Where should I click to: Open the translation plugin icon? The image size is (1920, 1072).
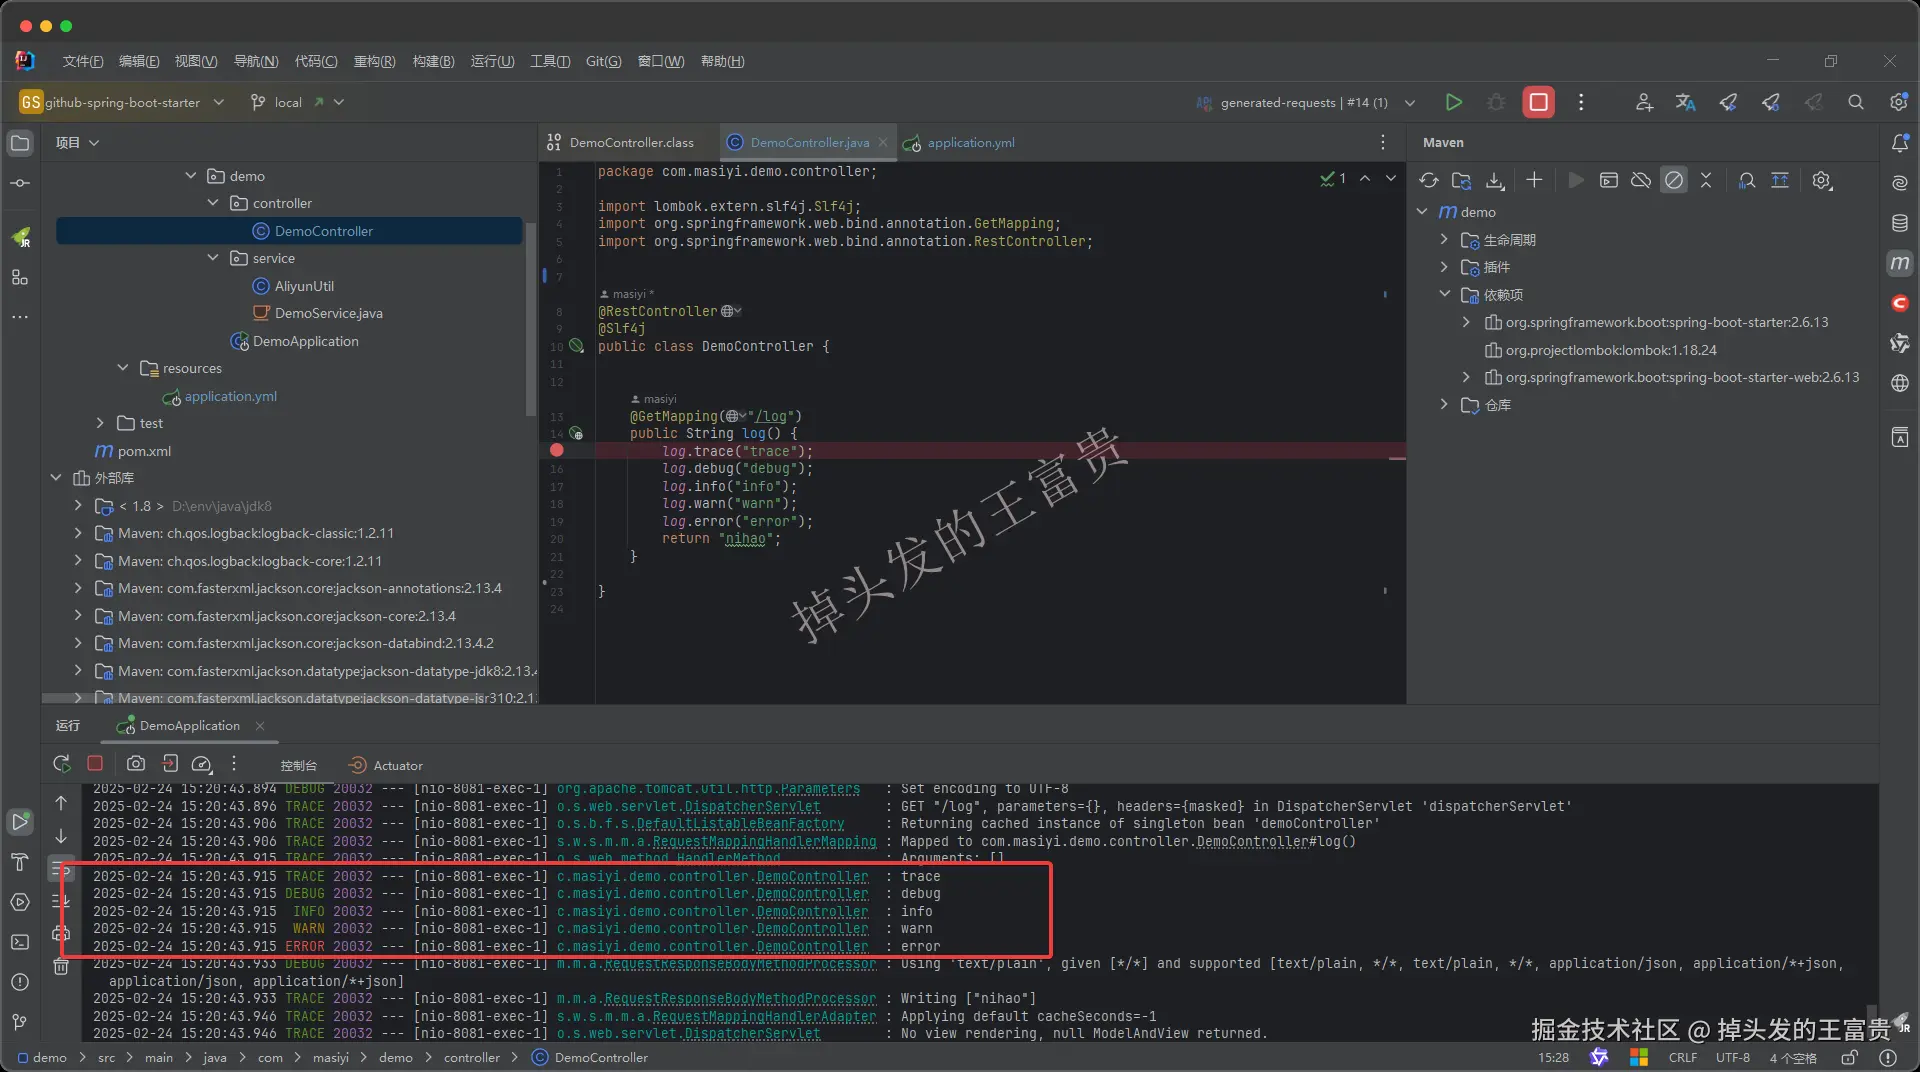click(1686, 102)
